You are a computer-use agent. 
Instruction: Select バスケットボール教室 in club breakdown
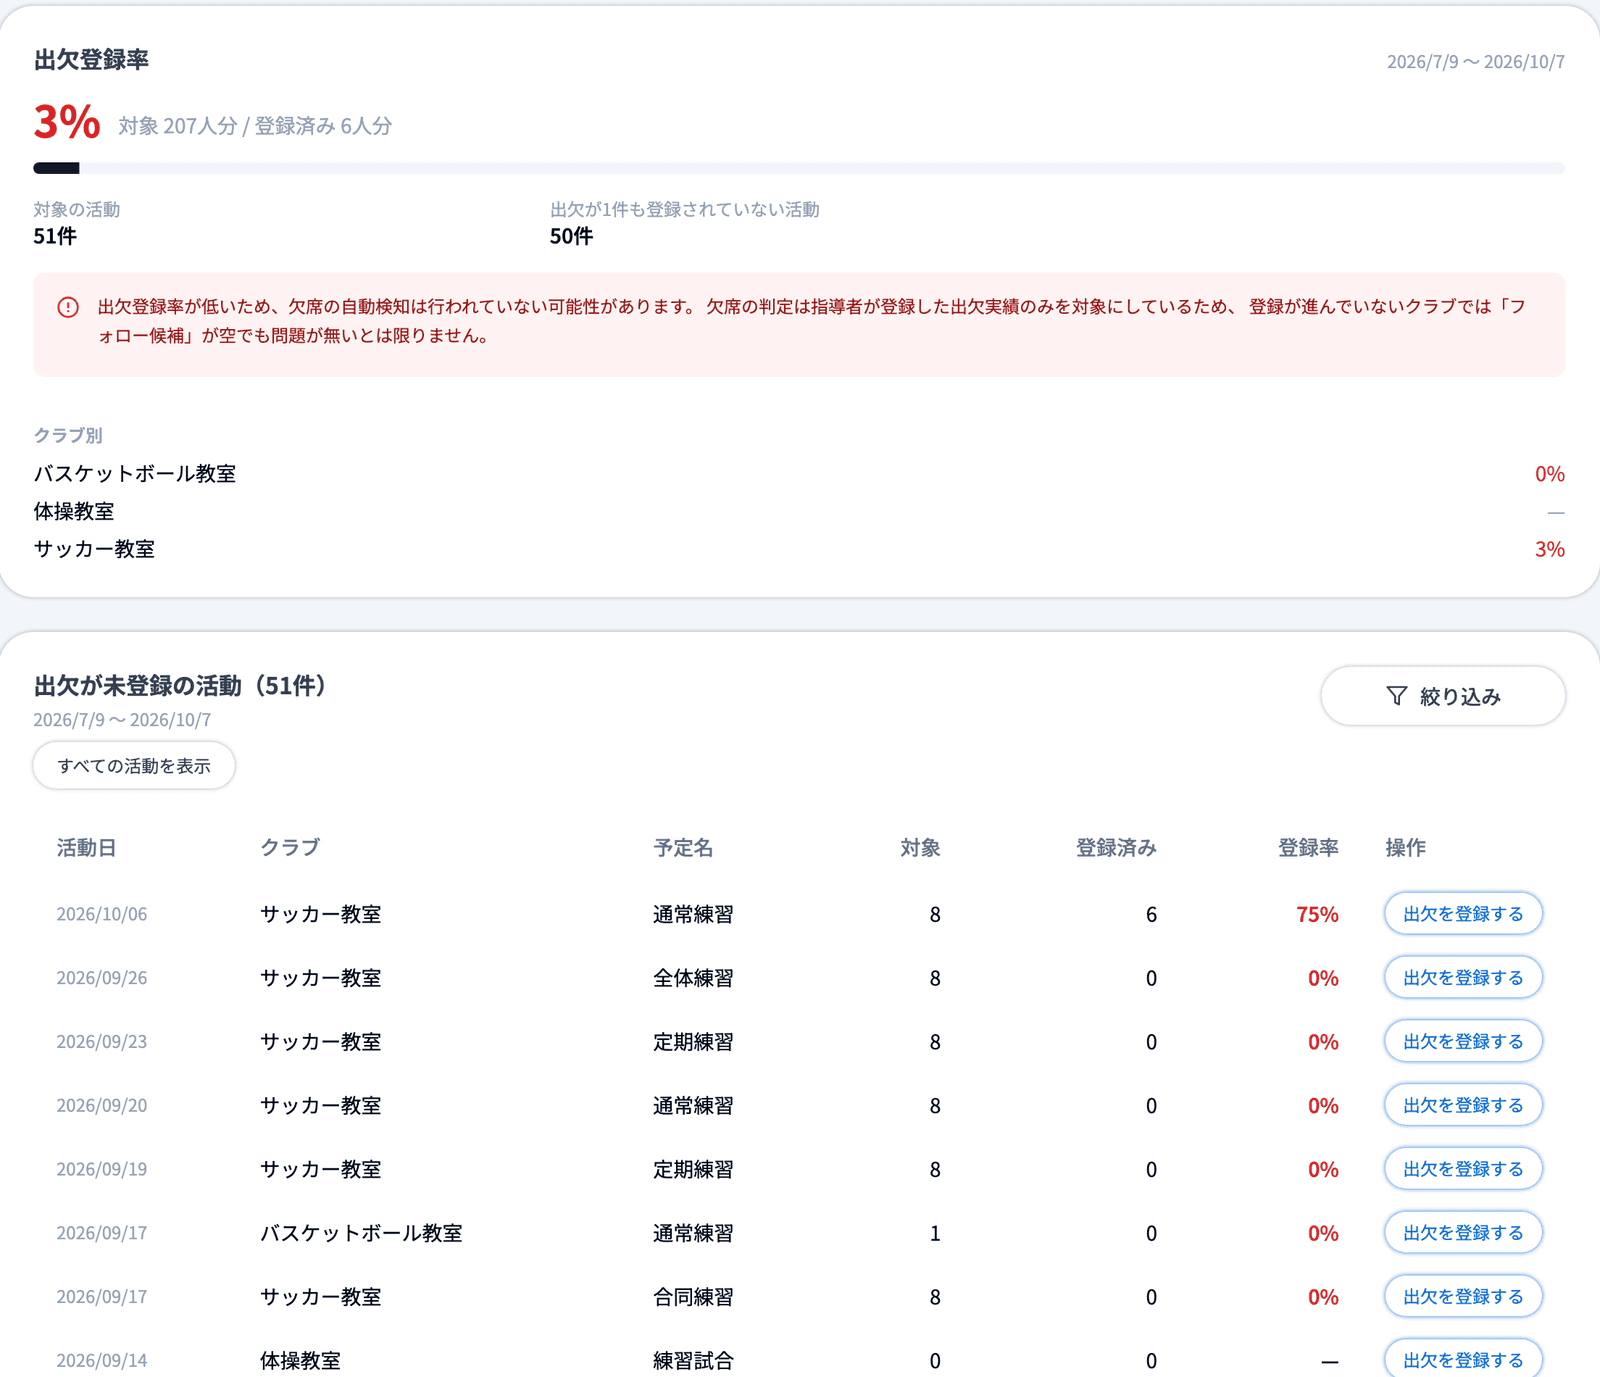(x=799, y=474)
